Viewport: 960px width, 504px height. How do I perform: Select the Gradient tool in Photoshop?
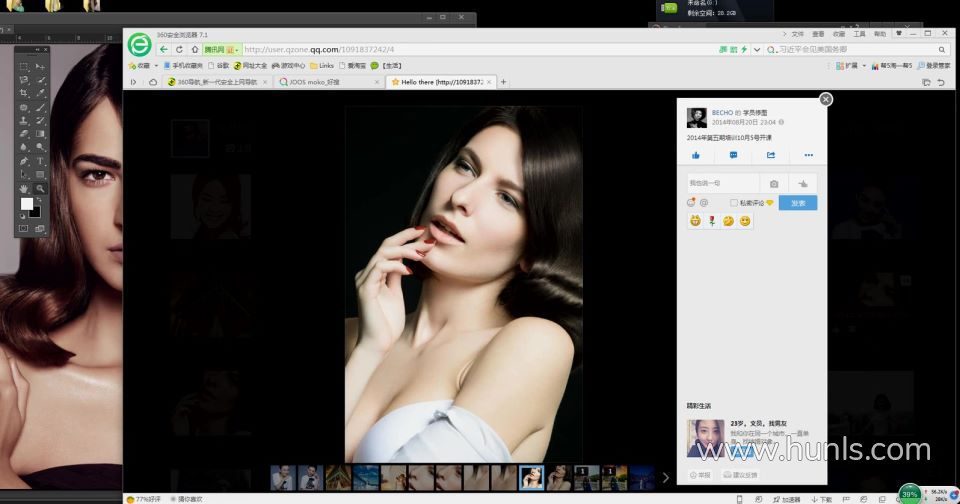tap(40, 134)
